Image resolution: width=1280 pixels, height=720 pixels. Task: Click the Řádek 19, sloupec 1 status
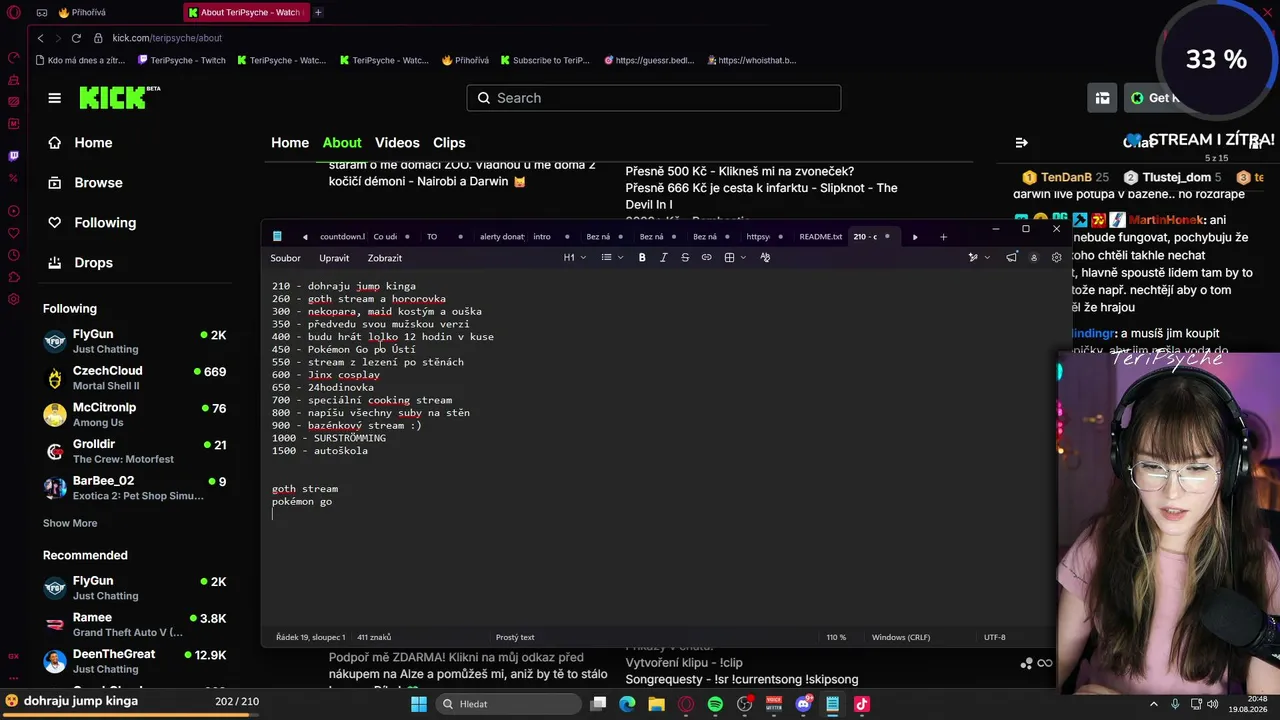click(x=310, y=637)
